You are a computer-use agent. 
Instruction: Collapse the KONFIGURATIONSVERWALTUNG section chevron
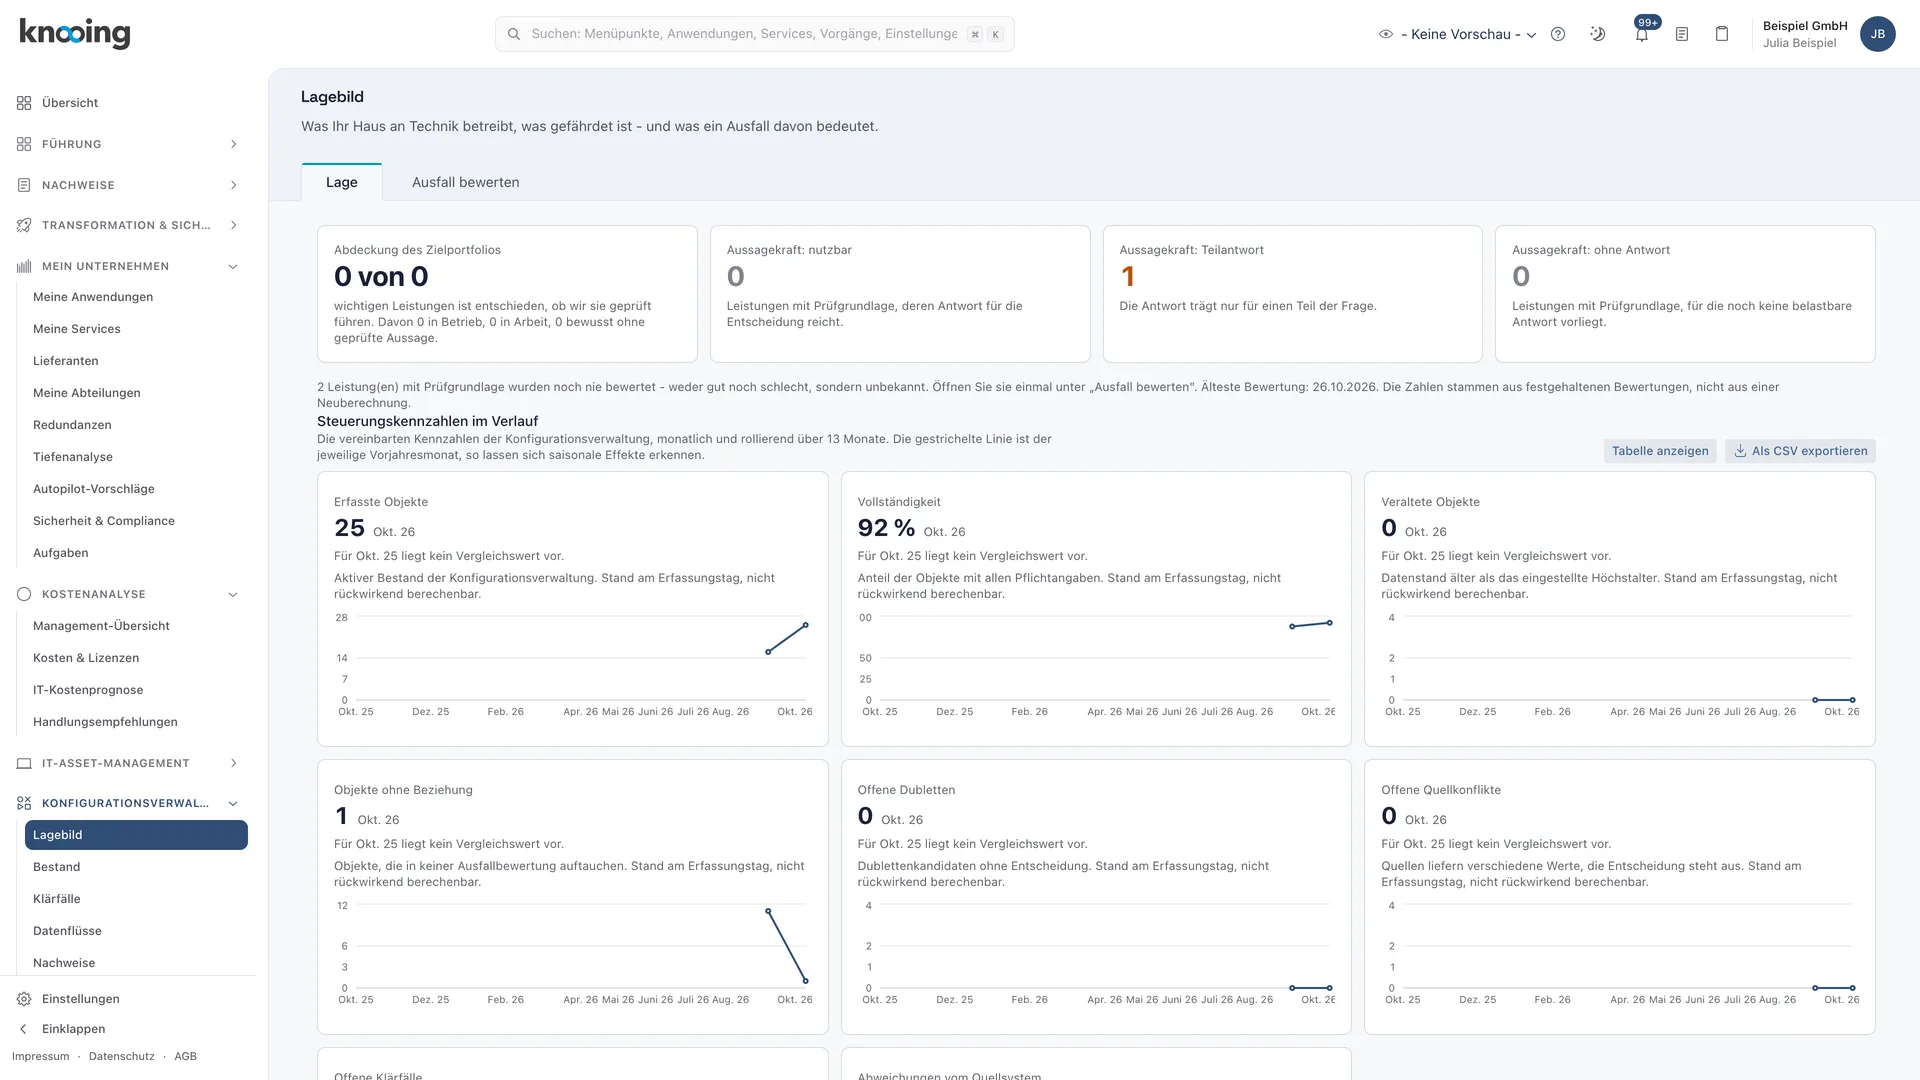(x=233, y=803)
